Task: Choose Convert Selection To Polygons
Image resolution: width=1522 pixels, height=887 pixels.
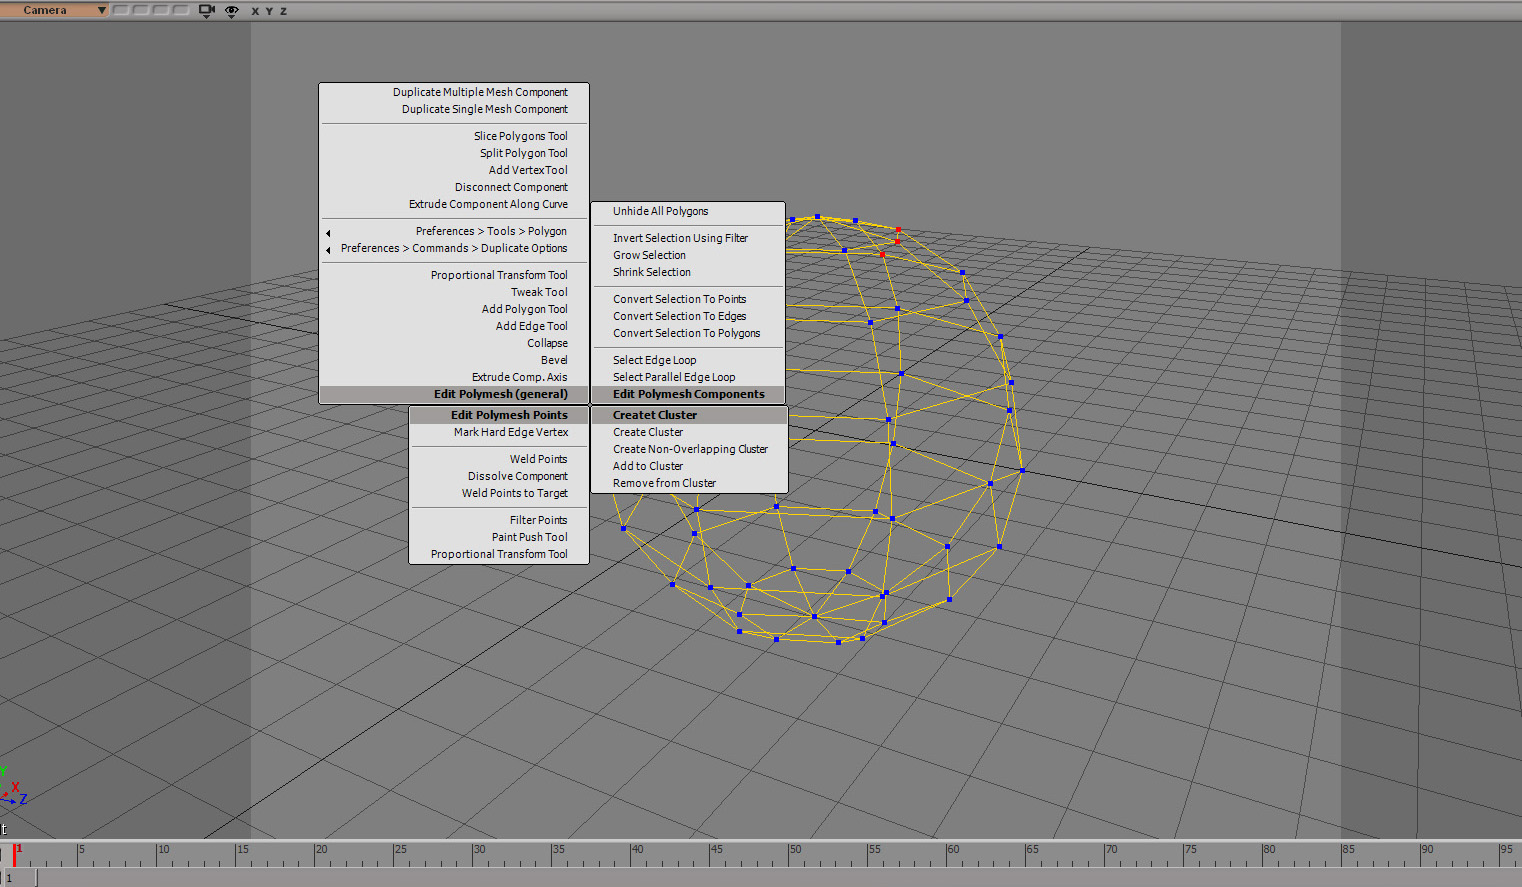Action: click(688, 333)
